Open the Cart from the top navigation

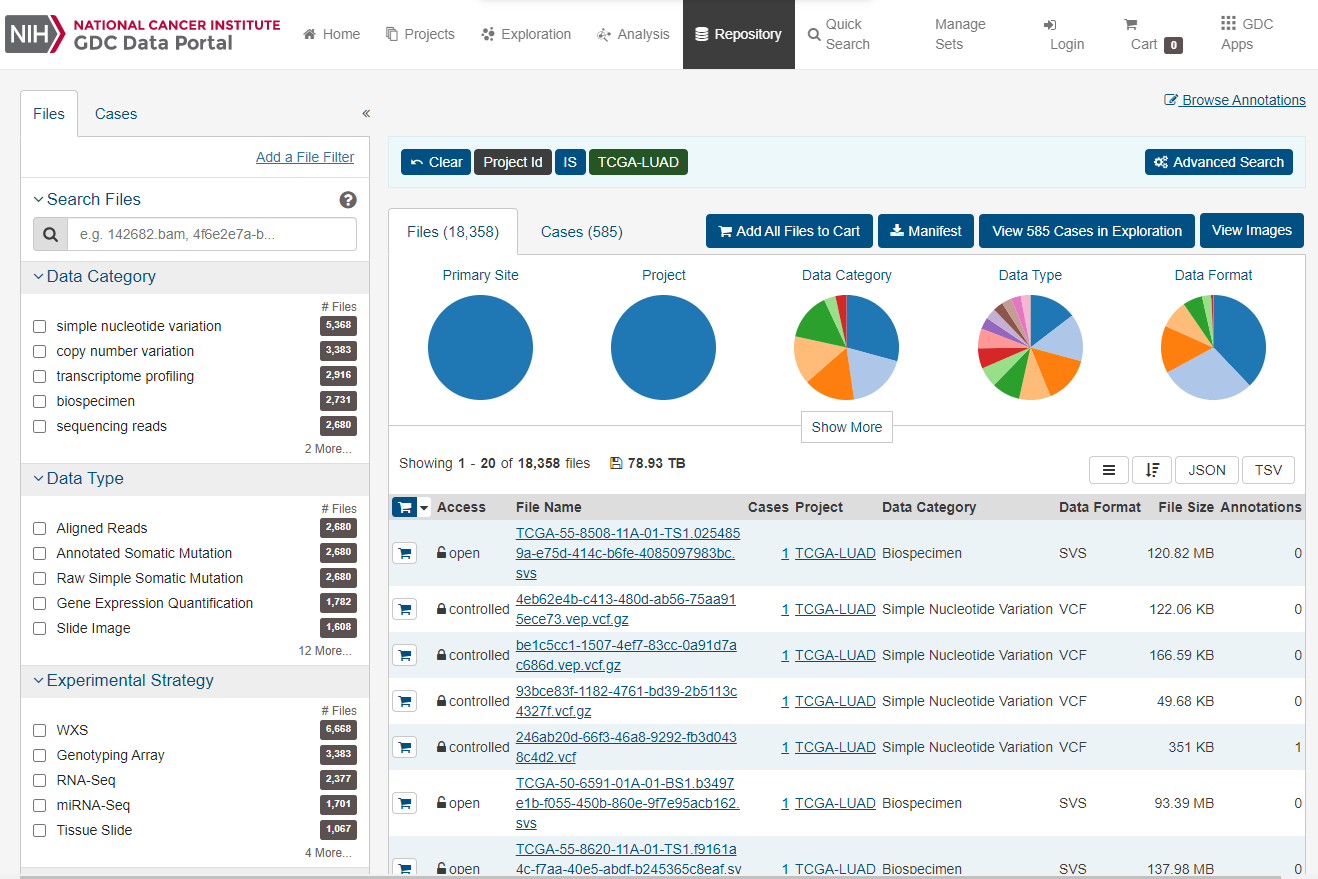tap(1153, 35)
